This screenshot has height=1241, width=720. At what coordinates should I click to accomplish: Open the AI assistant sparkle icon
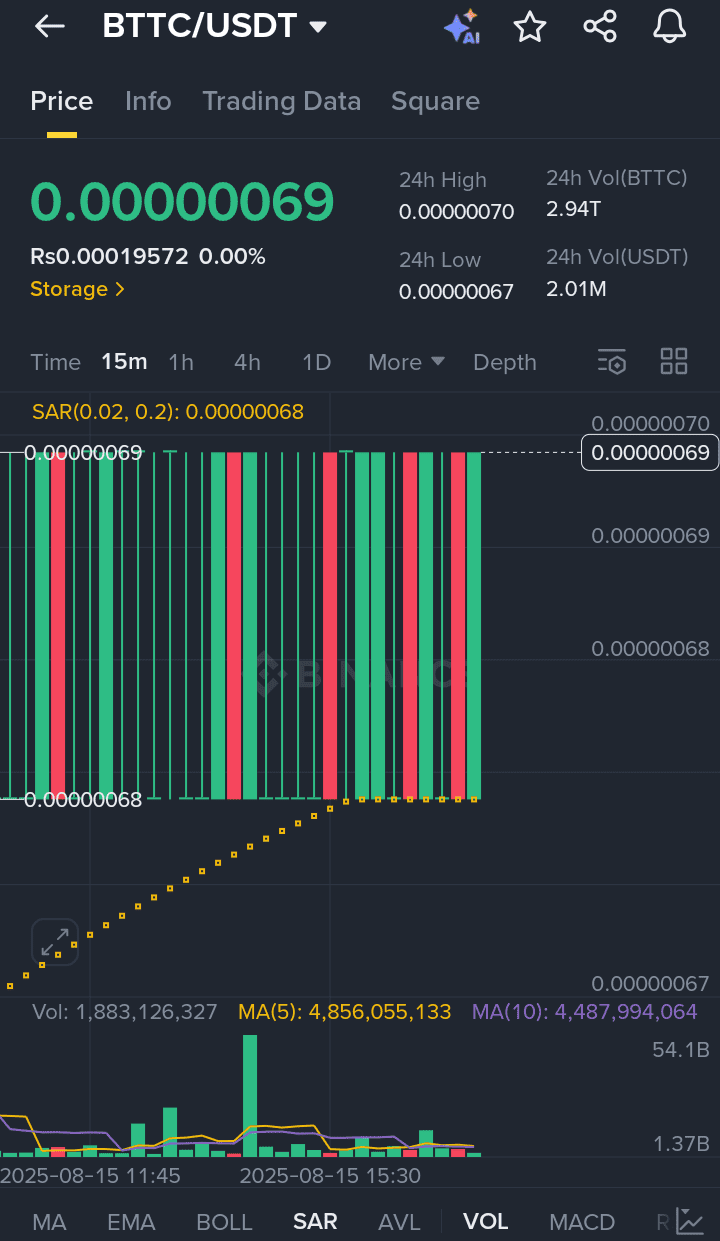(462, 27)
